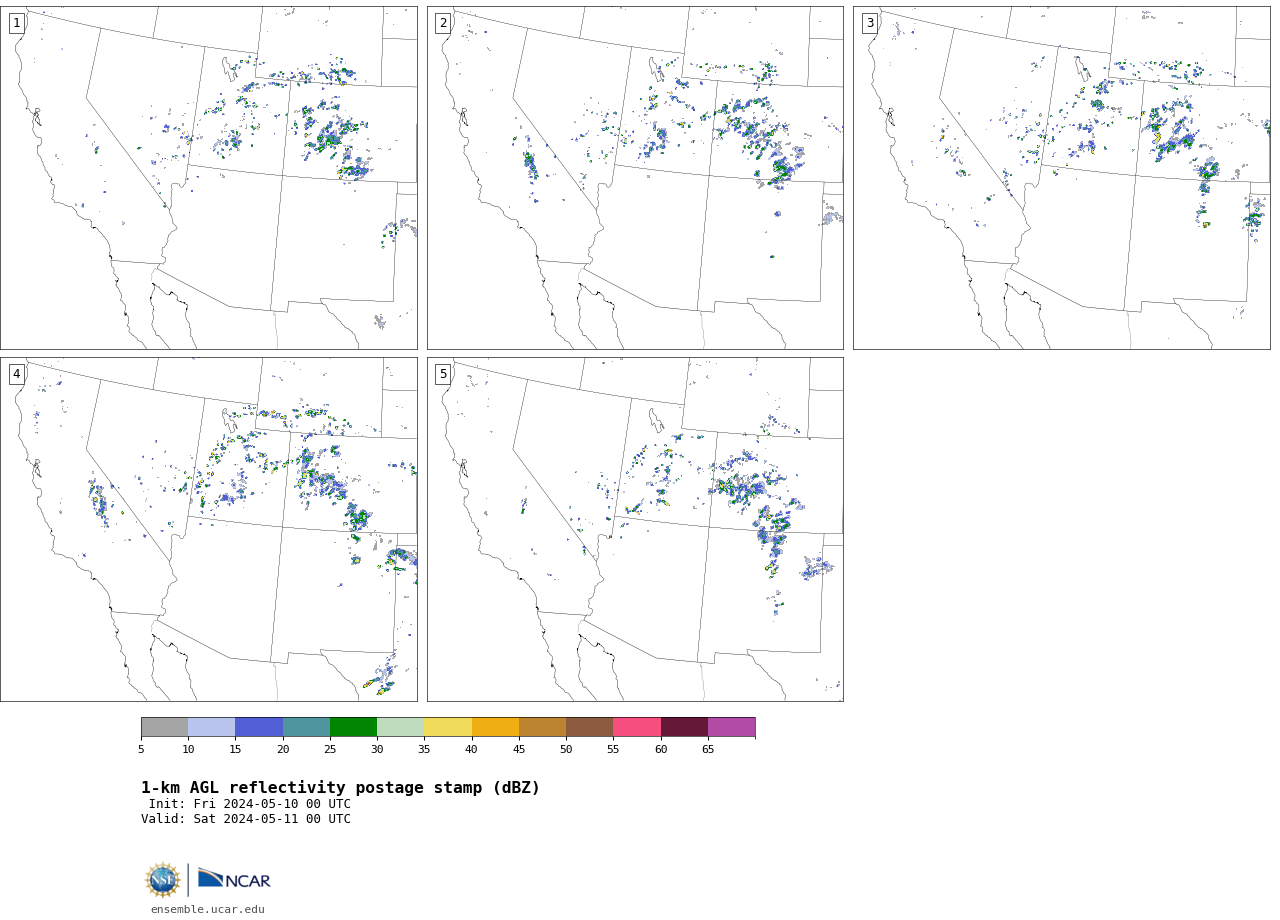Click the pink 55-60 dBZ swatch
1280x920 pixels.
(637, 727)
